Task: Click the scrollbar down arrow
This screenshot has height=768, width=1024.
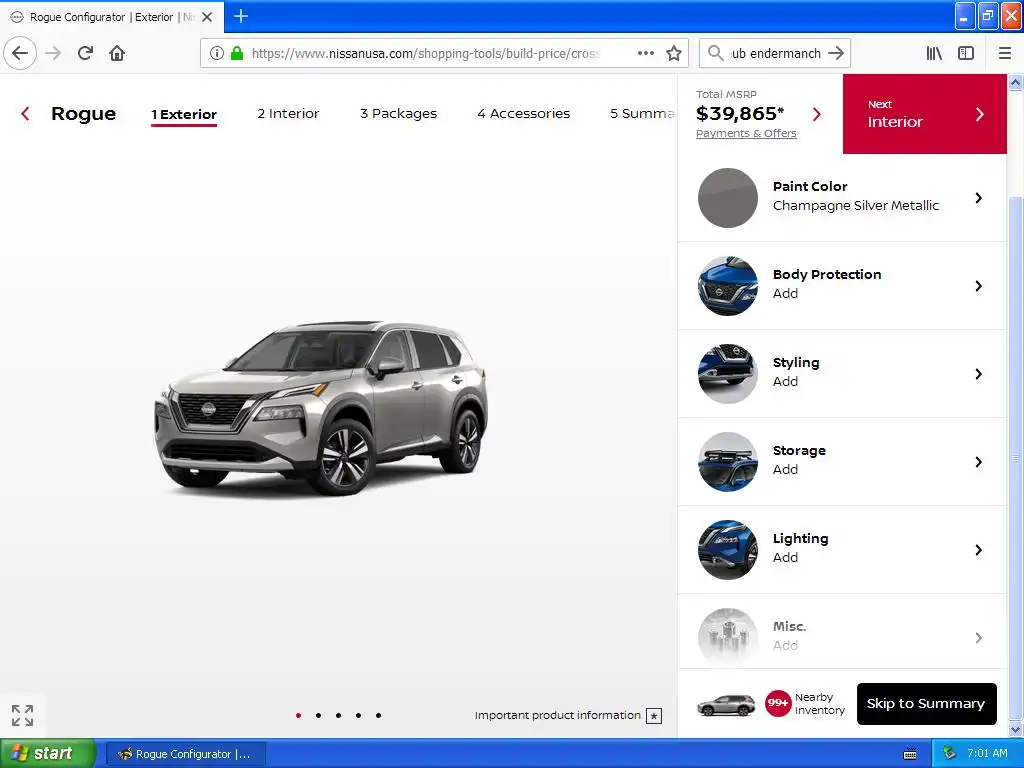Action: 1016,730
